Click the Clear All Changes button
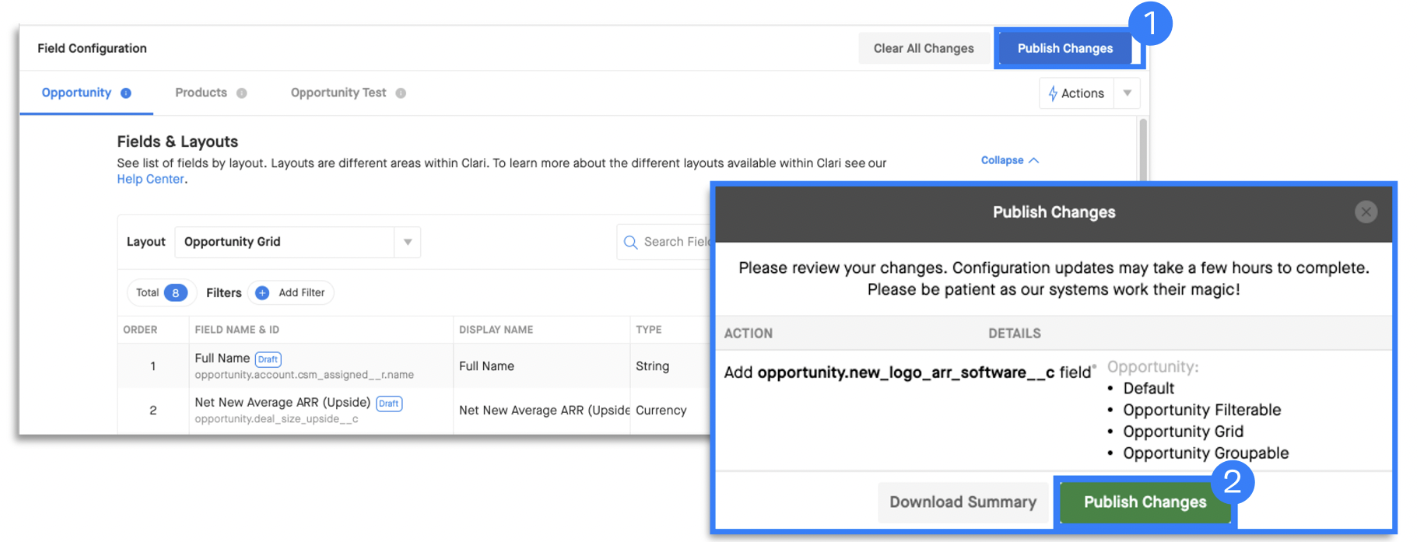Image resolution: width=1418 pixels, height=542 pixels. pos(924,48)
